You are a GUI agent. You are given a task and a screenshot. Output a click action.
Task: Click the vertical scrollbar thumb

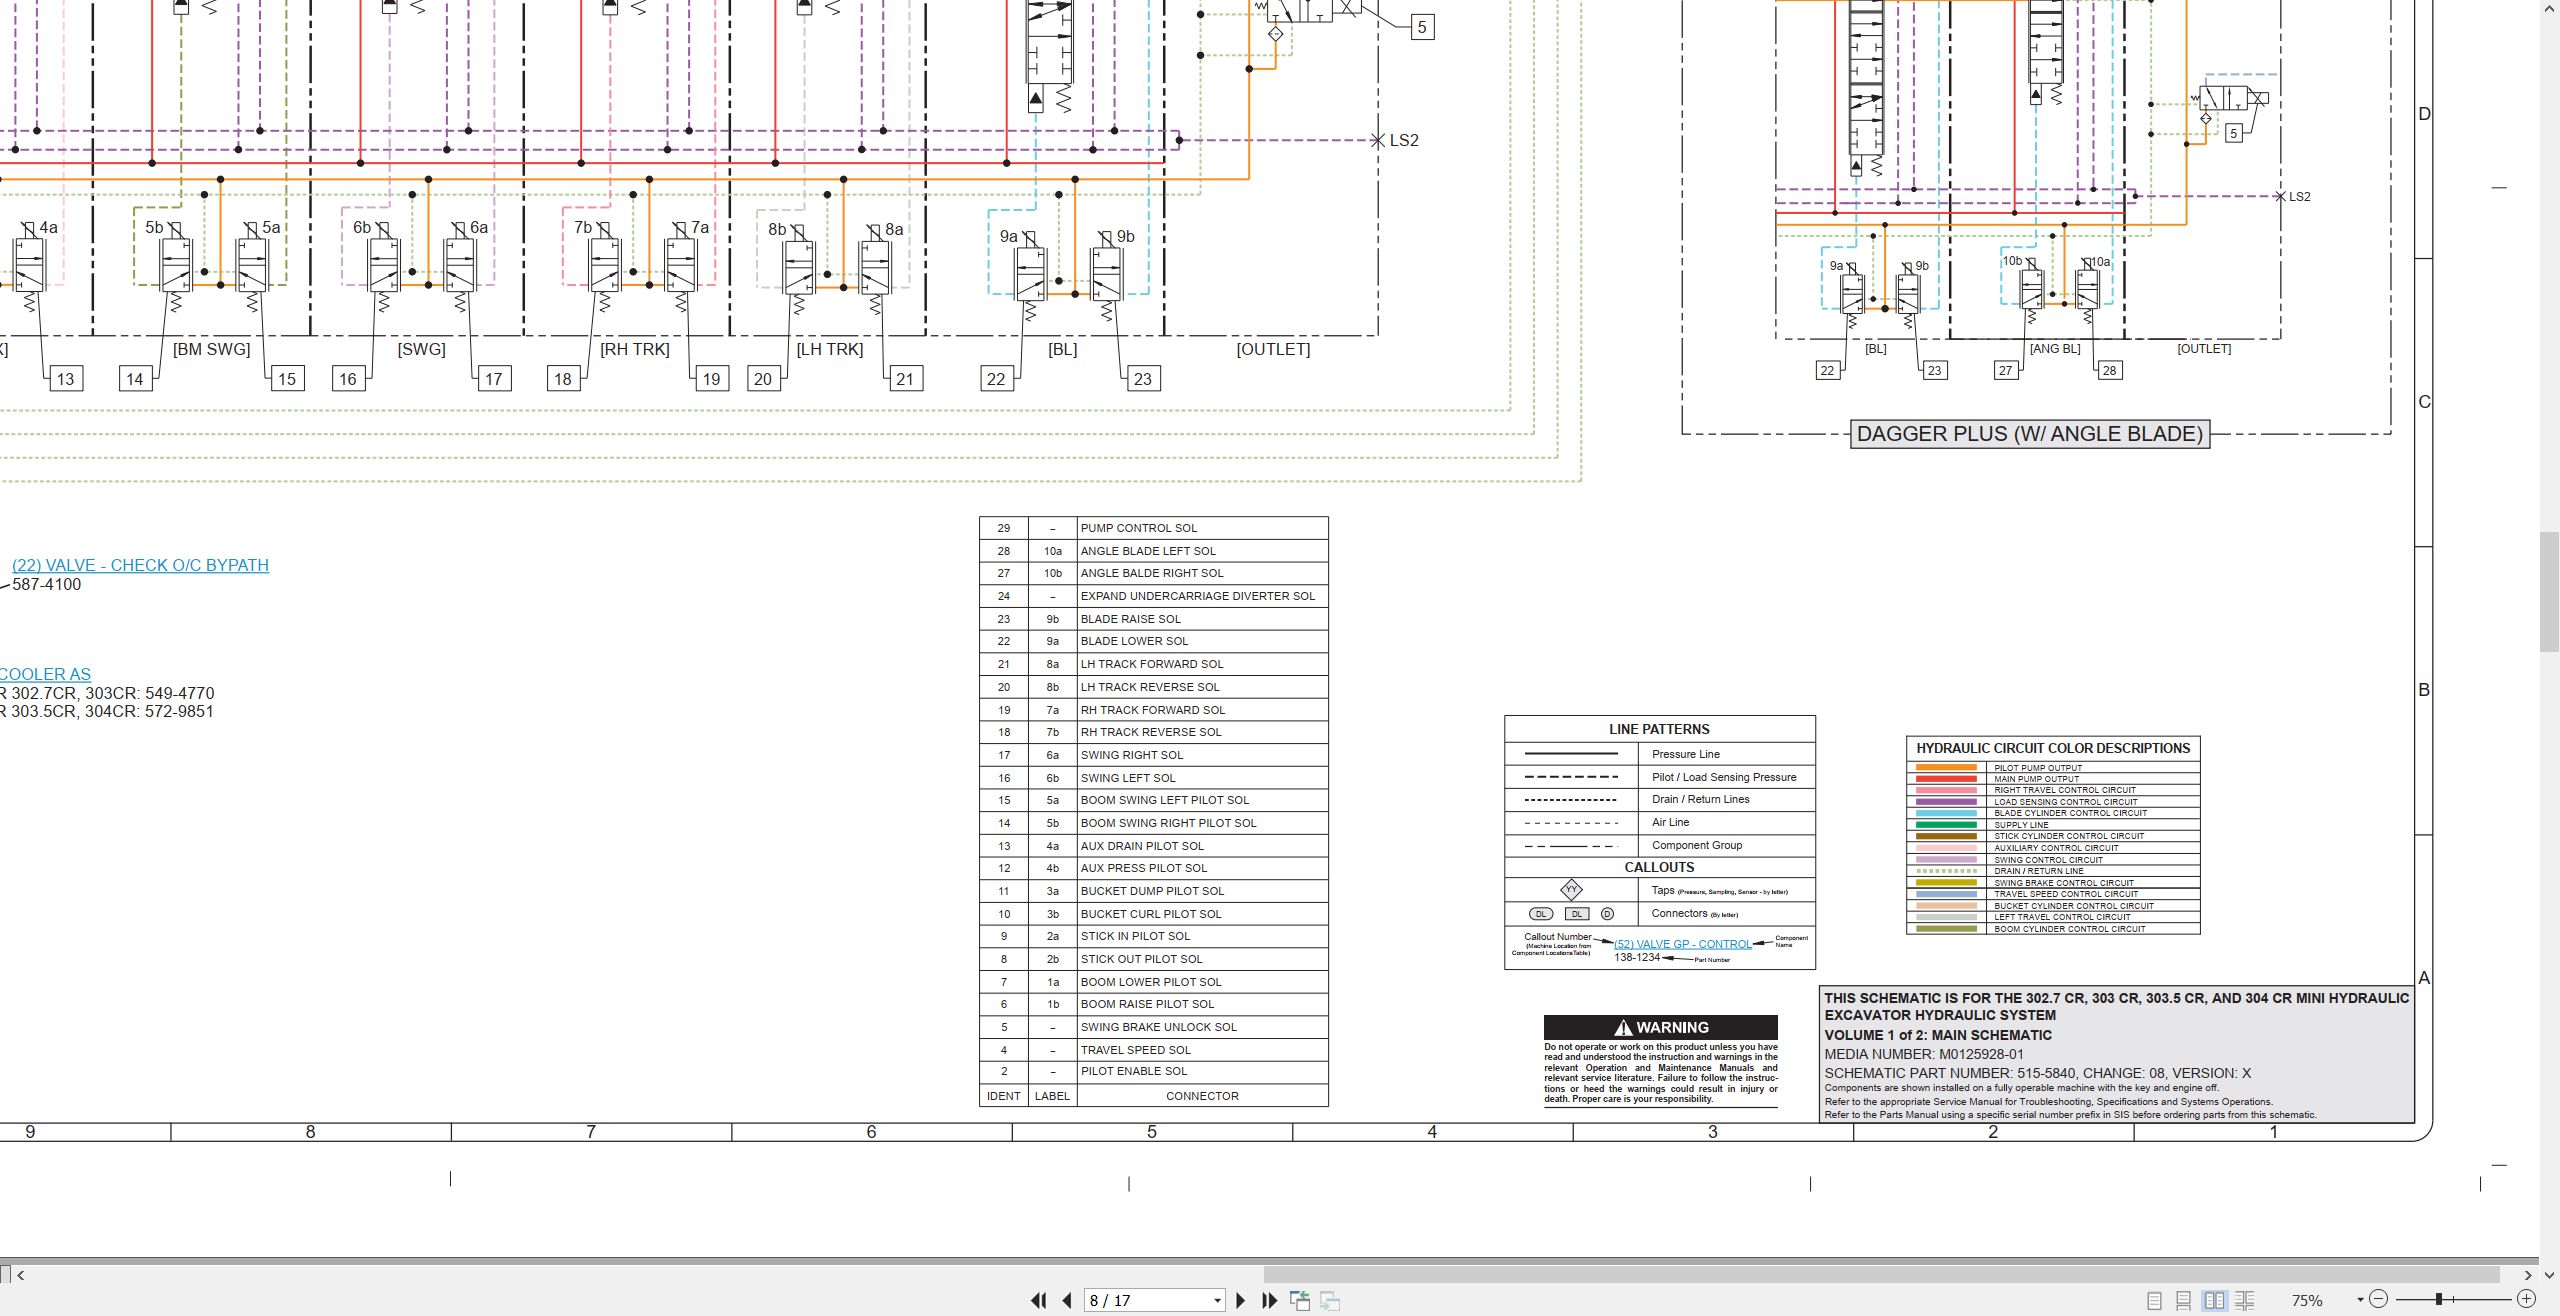point(2550,592)
